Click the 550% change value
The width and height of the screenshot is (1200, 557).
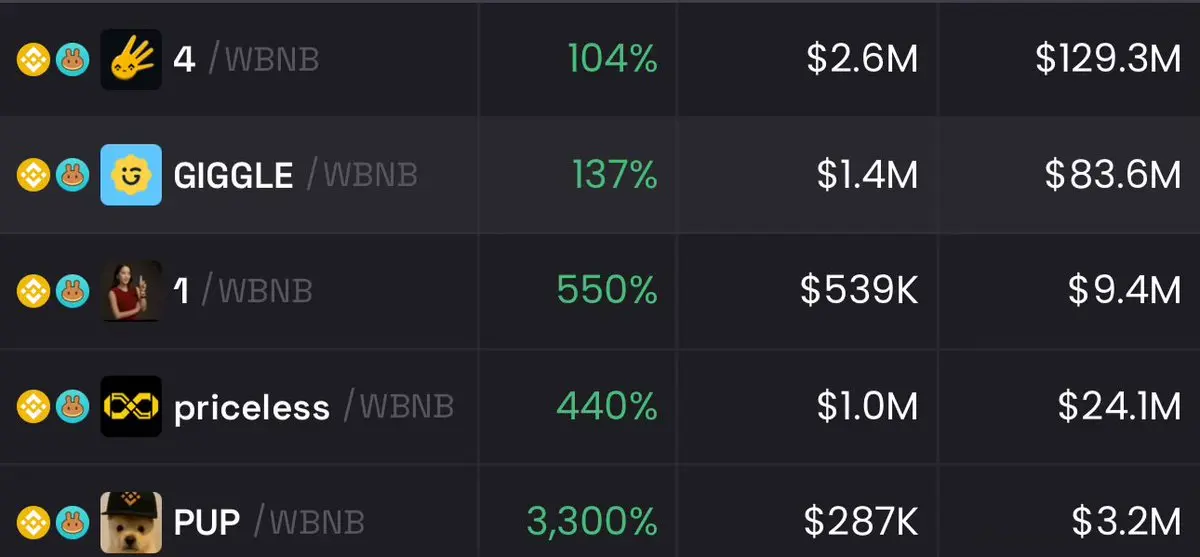pyautogui.click(x=607, y=291)
